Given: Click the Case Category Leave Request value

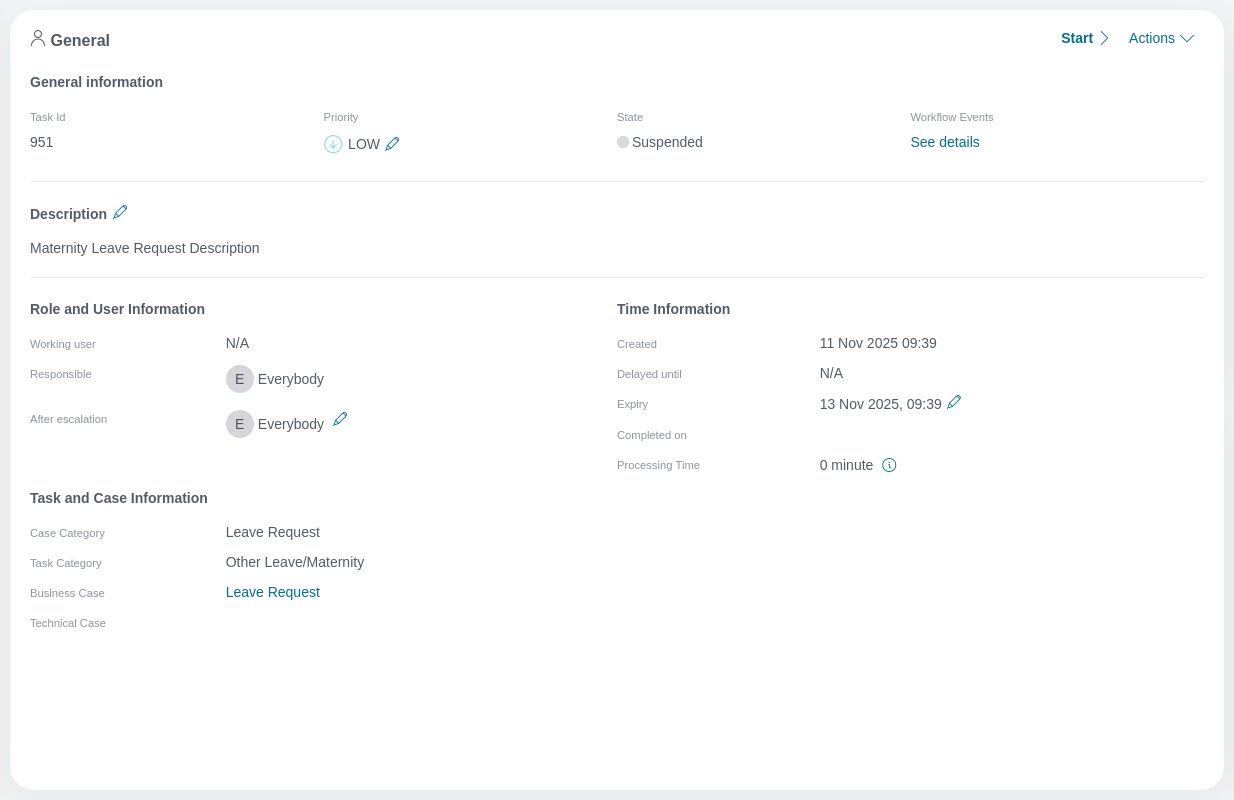Looking at the screenshot, I should [x=273, y=532].
